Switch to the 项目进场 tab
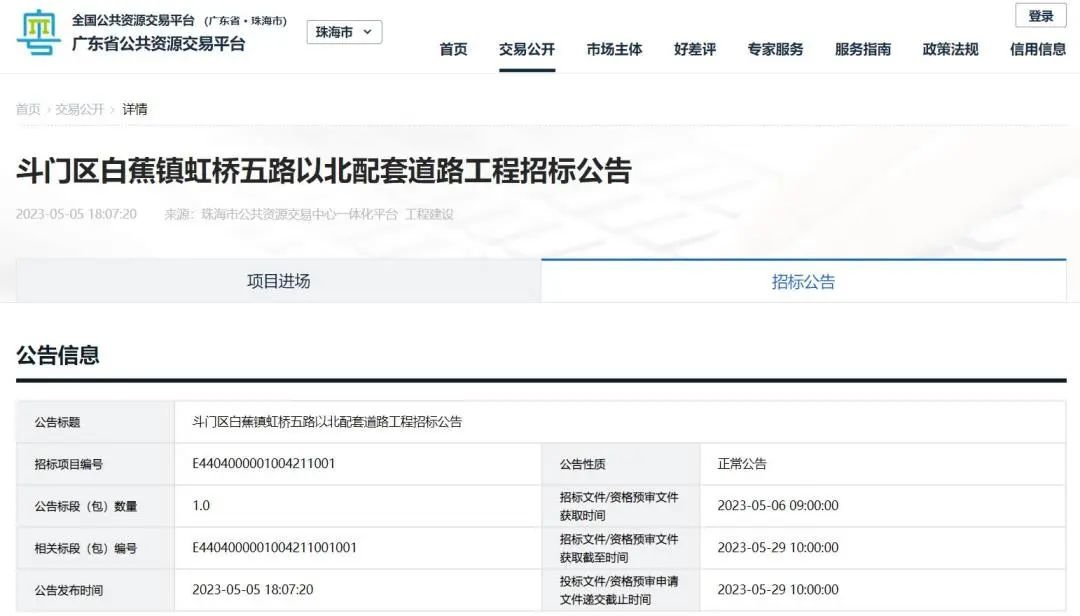1080x616 pixels. [278, 281]
